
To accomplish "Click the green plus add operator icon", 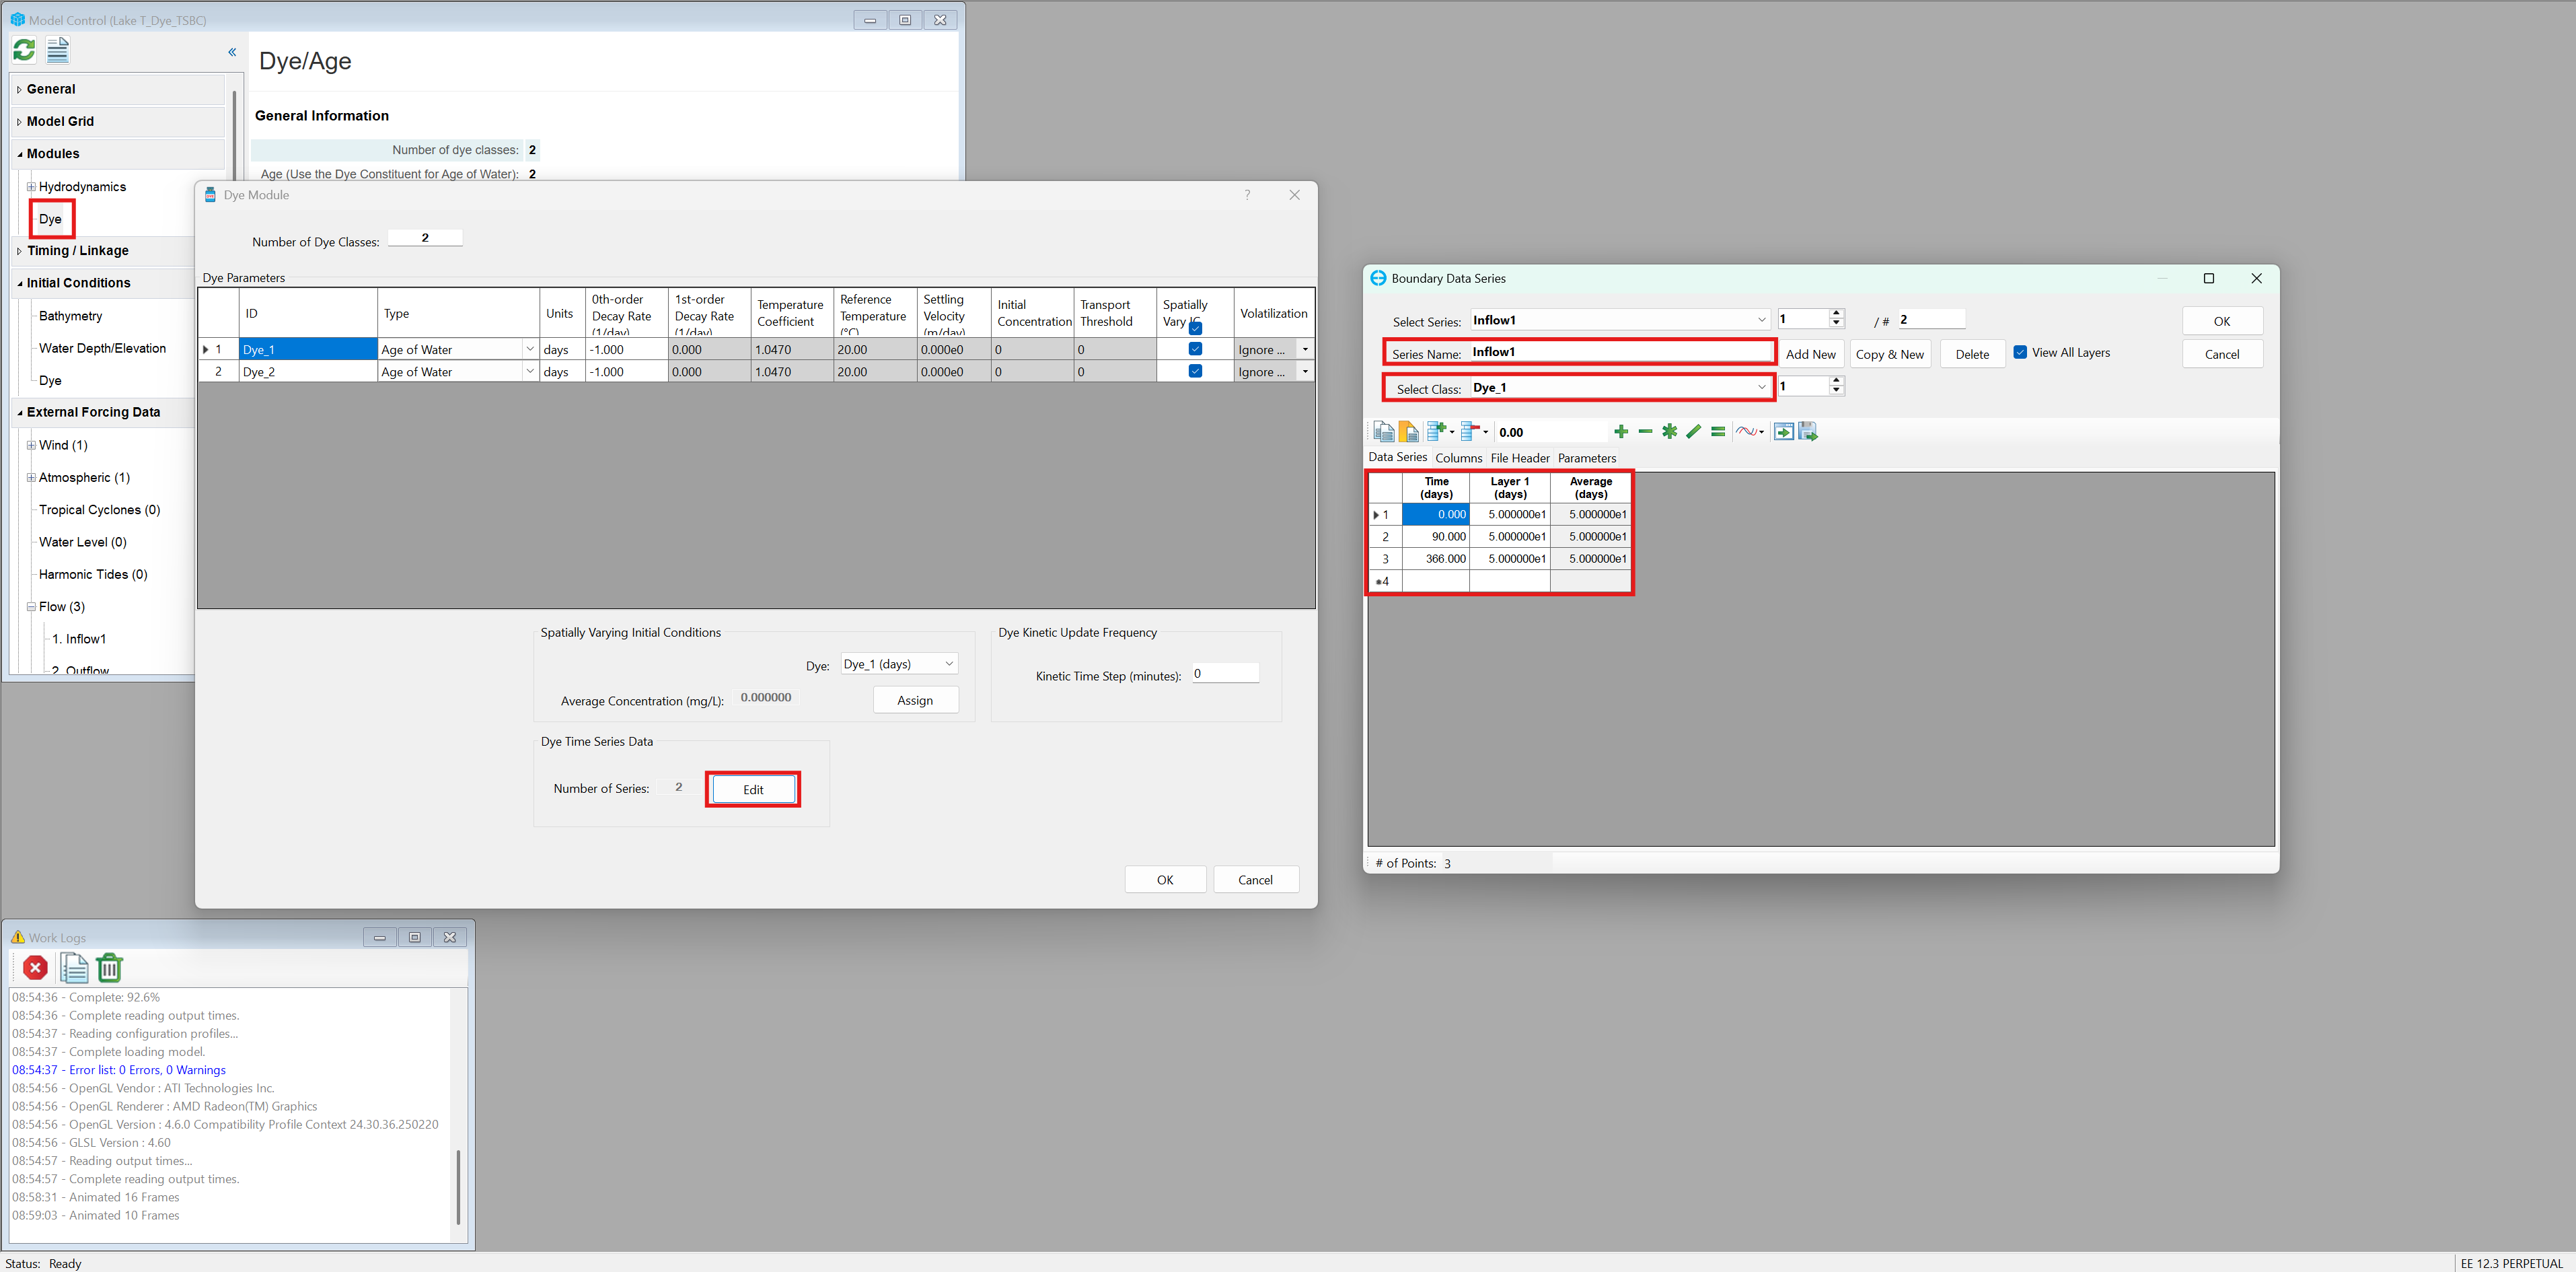I will (1621, 432).
